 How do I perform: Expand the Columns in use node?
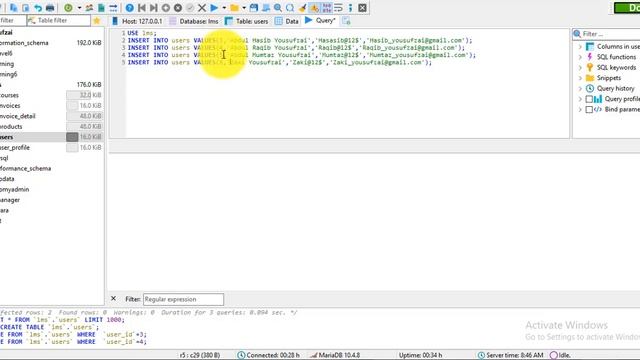pyautogui.click(x=580, y=47)
